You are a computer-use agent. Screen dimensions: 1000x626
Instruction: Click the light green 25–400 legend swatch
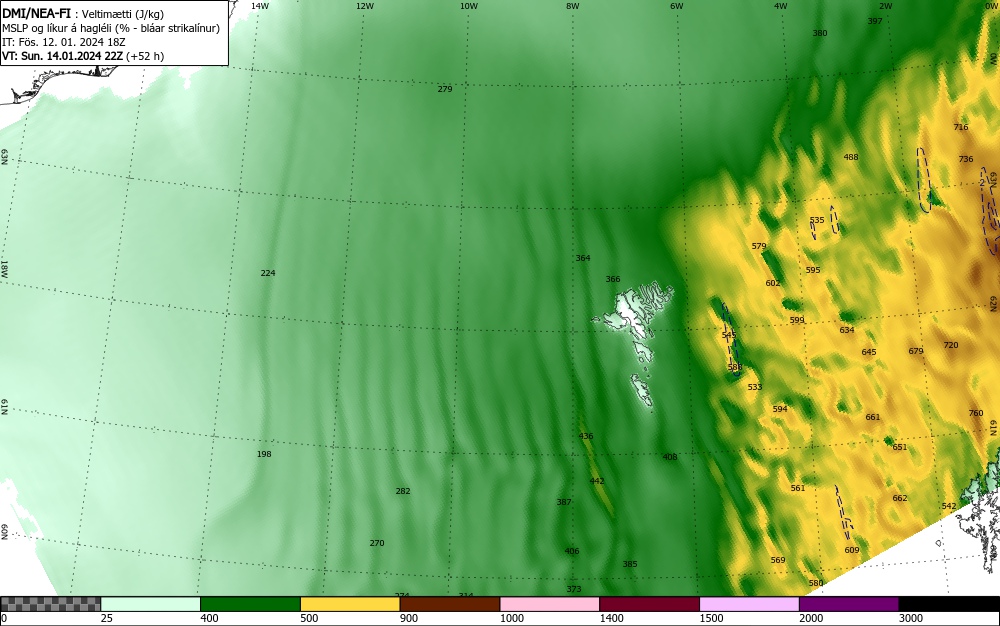point(151,604)
